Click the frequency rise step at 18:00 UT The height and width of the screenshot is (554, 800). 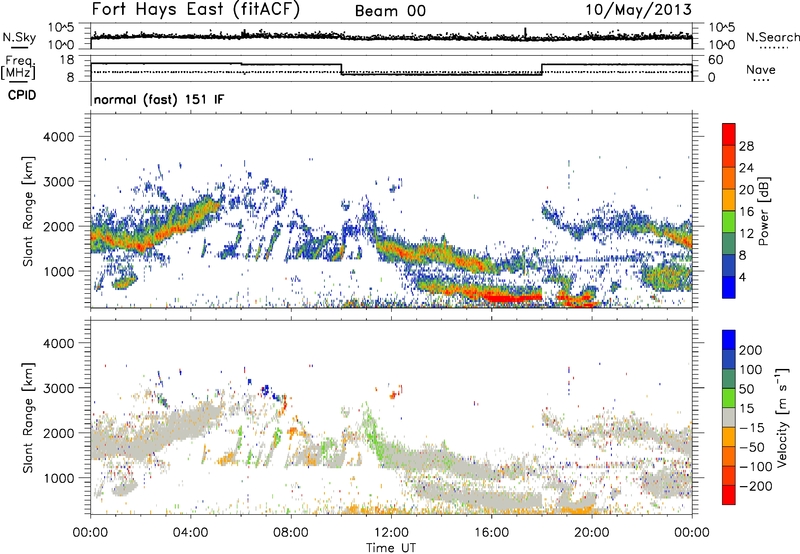tap(542, 69)
